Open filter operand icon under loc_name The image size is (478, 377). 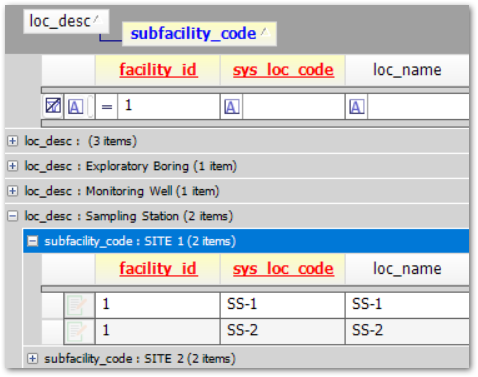point(356,107)
